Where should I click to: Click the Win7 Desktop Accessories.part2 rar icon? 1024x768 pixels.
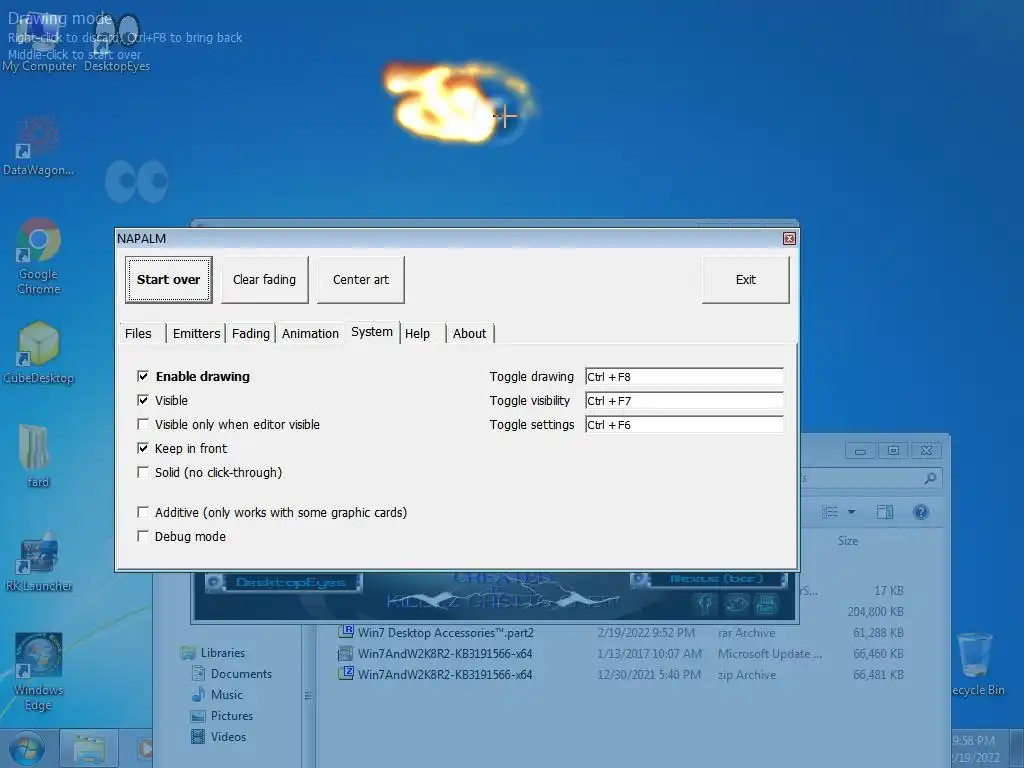(345, 632)
